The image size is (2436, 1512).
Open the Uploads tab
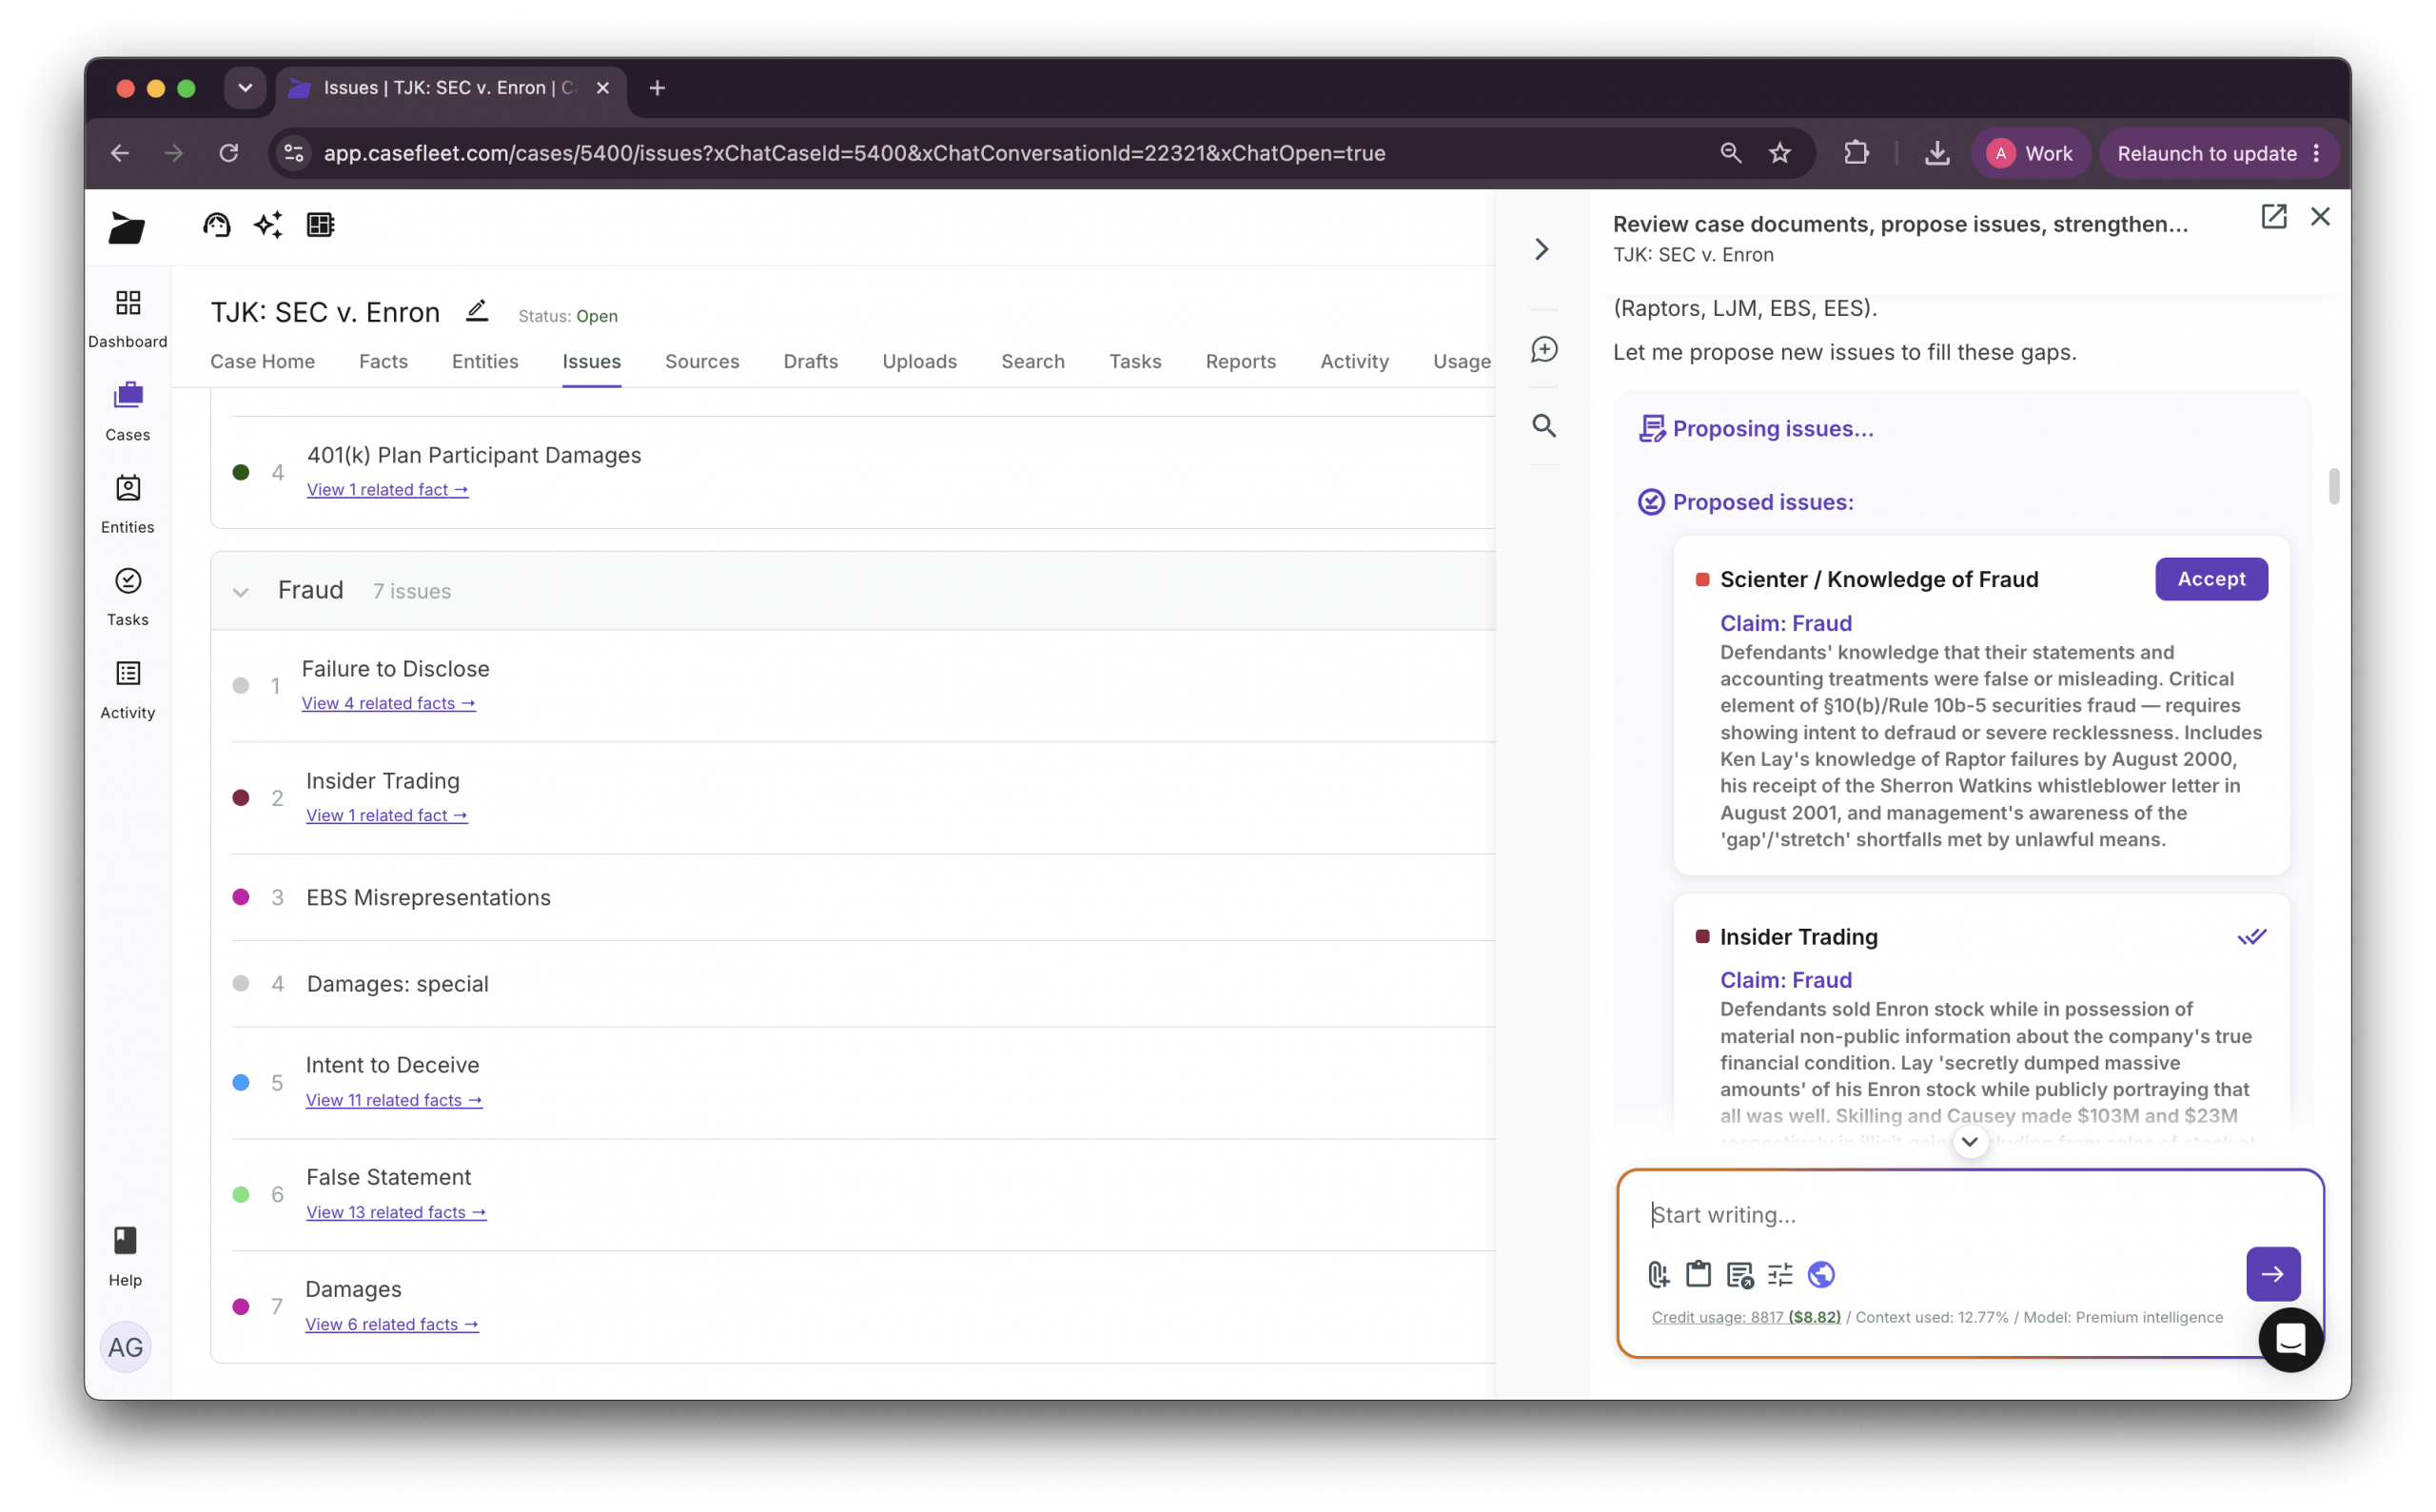click(x=919, y=361)
